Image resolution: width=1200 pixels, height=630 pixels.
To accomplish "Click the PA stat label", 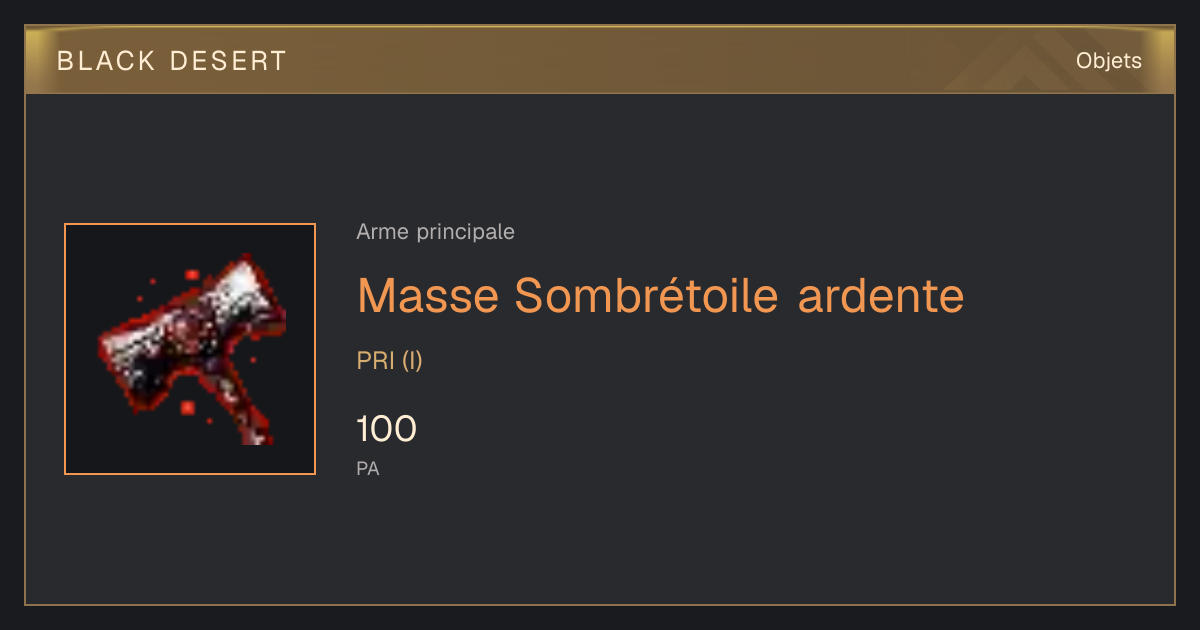I will click(x=368, y=468).
